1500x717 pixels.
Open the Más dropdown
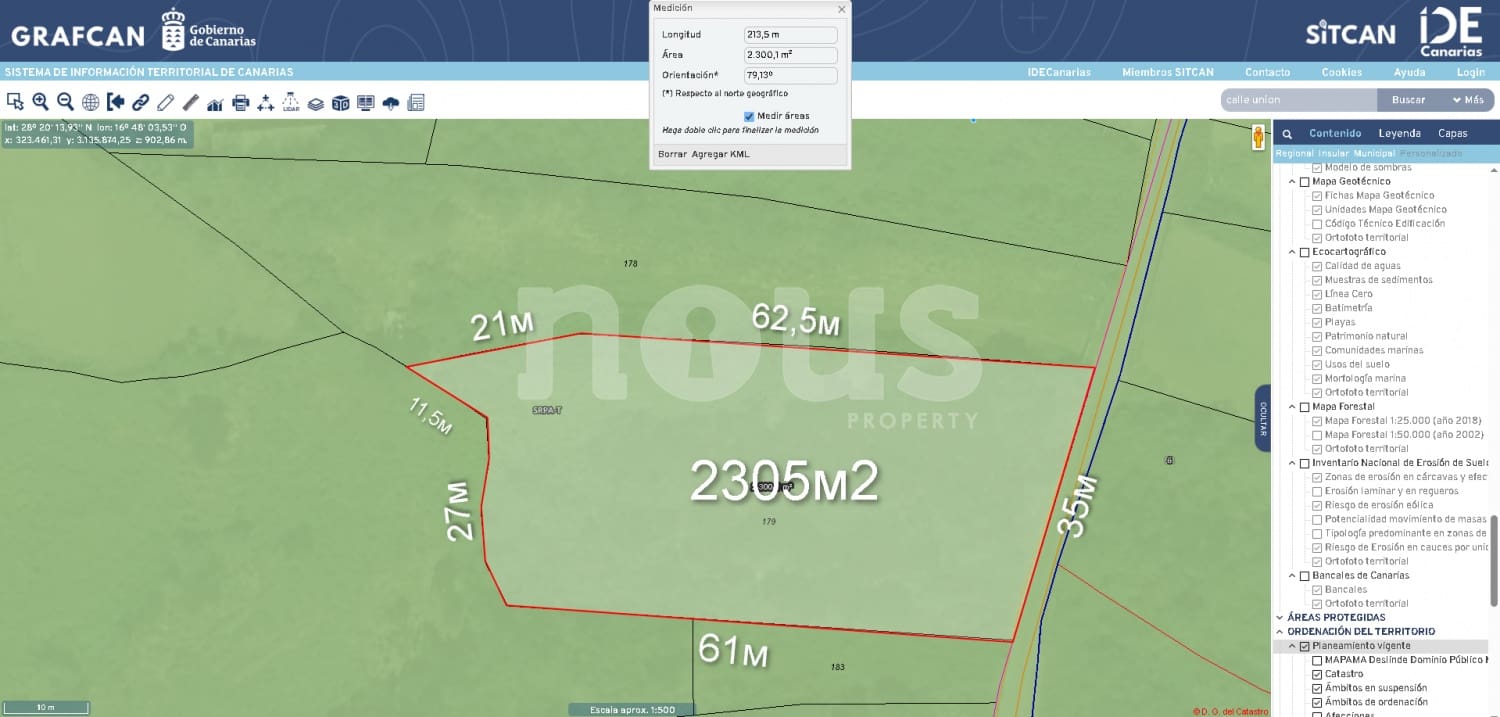1467,100
